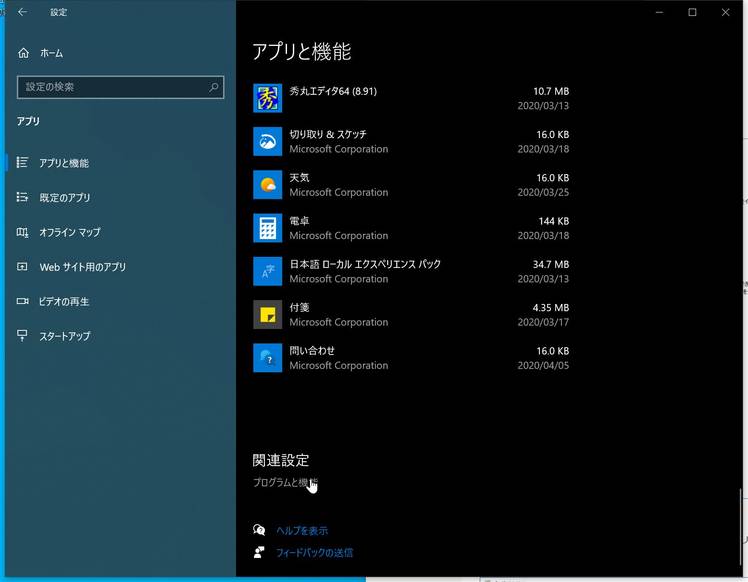Click the search magnifier icon
The width and height of the screenshot is (748, 582).
click(214, 87)
